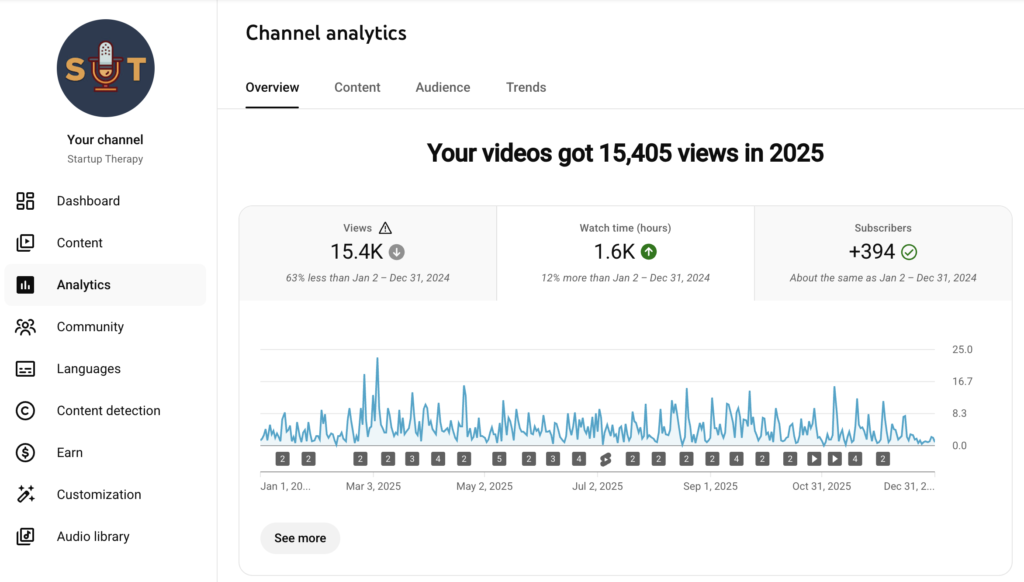Click the See more button
Viewport: 1024px width, 582px height.
click(300, 538)
